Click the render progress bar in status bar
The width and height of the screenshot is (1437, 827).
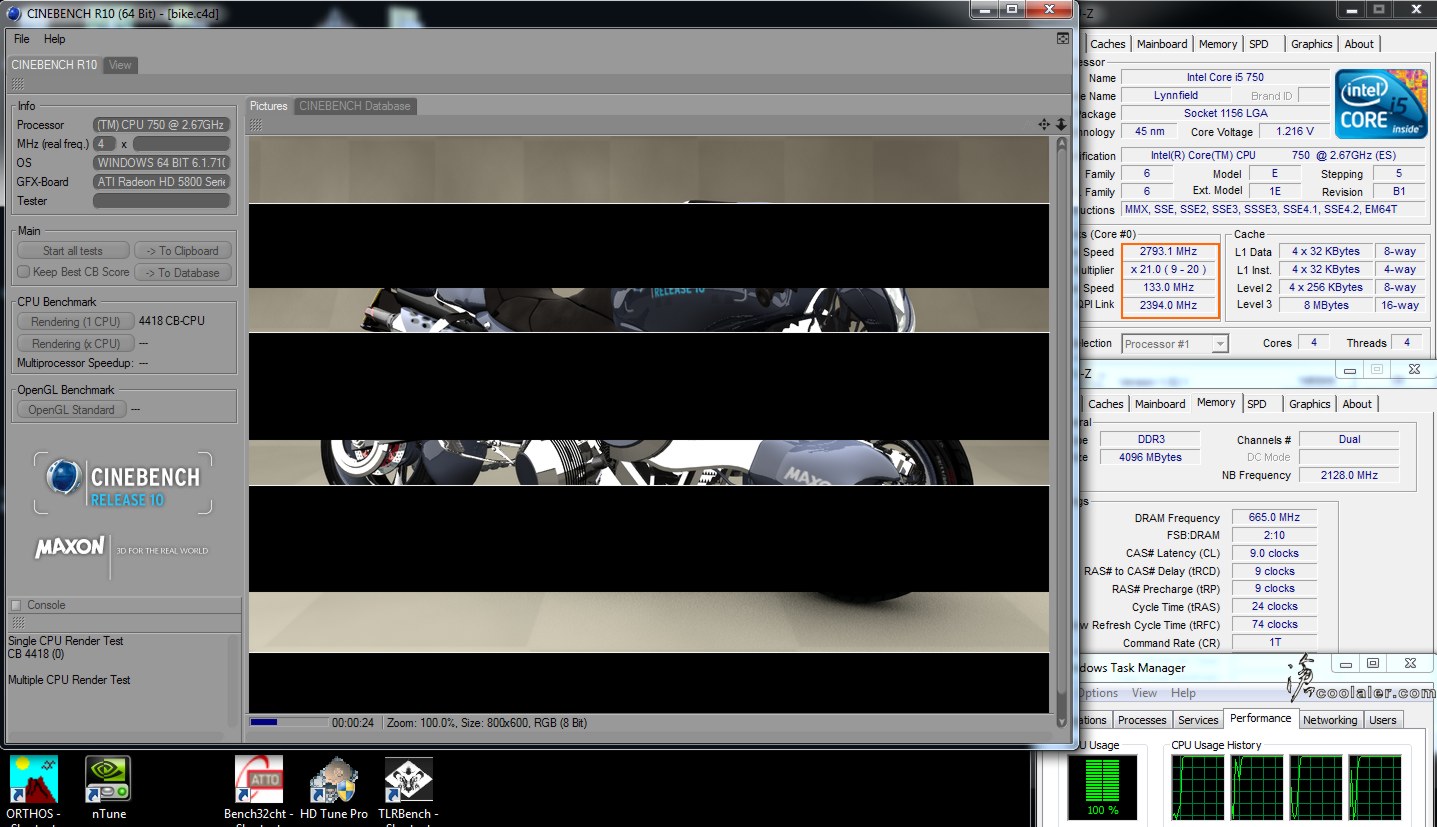289,722
